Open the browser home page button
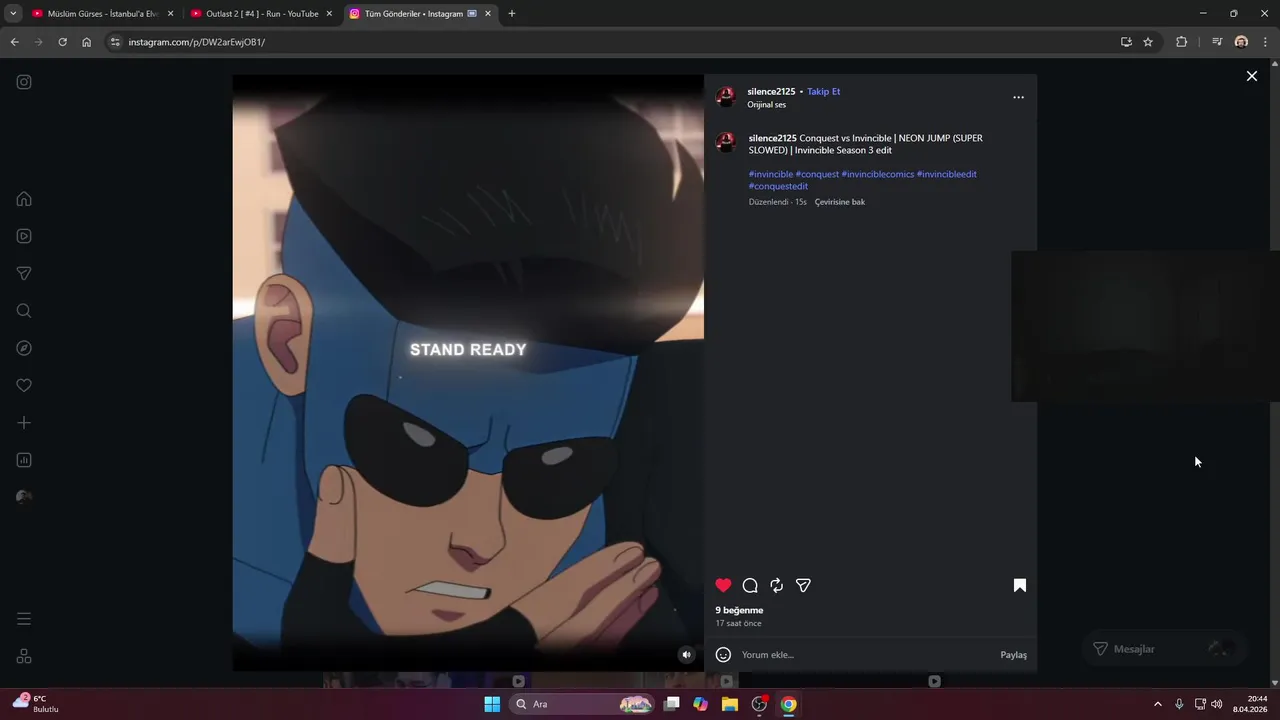 [x=87, y=42]
